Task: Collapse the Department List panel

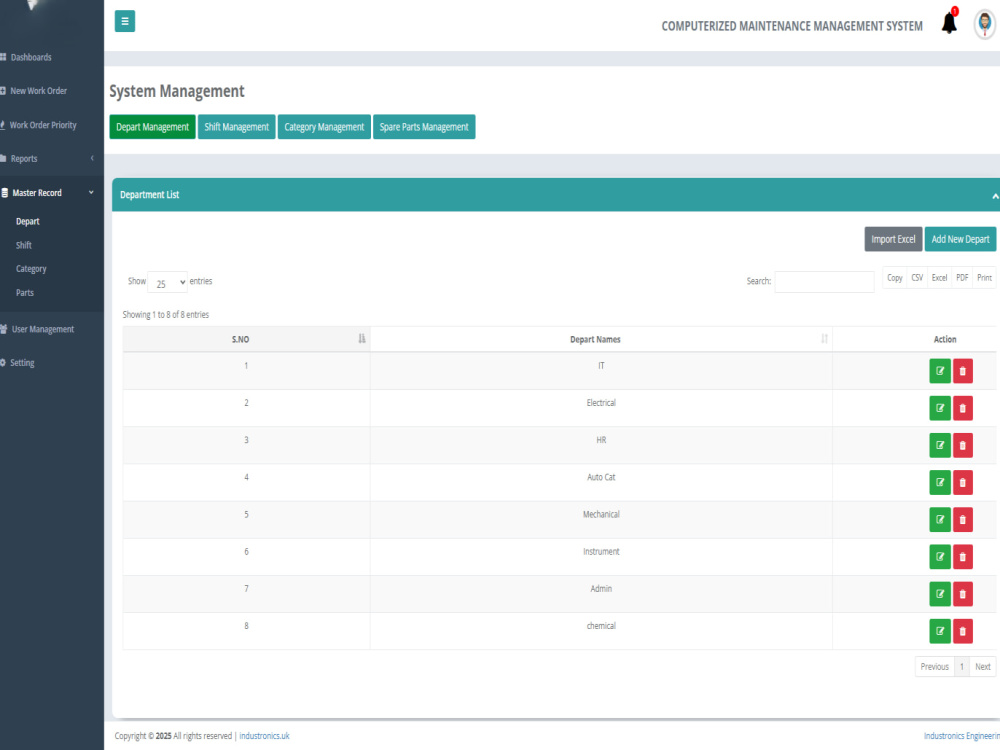Action: (995, 196)
